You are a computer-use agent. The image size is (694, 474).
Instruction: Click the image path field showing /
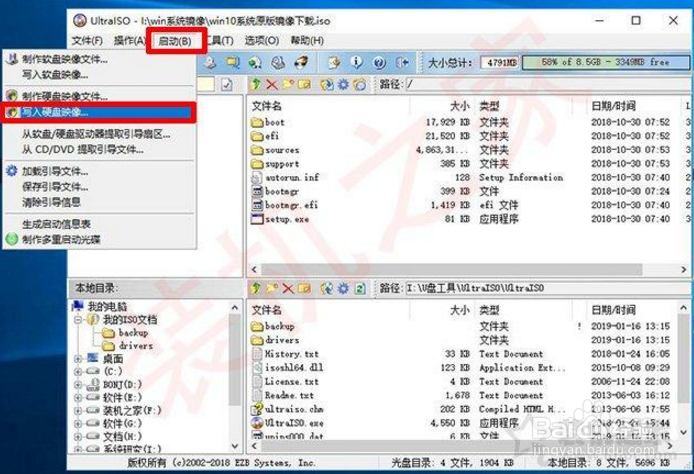pyautogui.click(x=548, y=84)
